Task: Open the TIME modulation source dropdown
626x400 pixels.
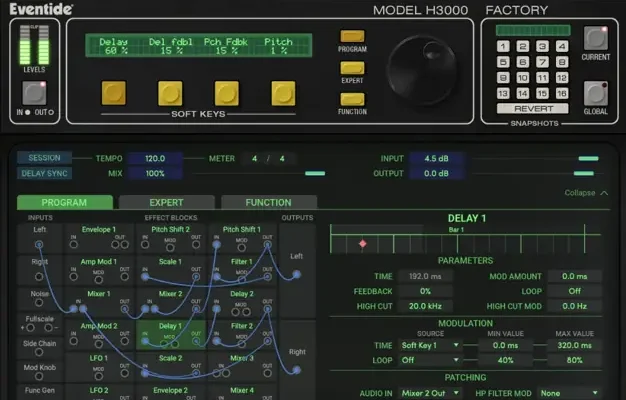Action: pos(430,345)
